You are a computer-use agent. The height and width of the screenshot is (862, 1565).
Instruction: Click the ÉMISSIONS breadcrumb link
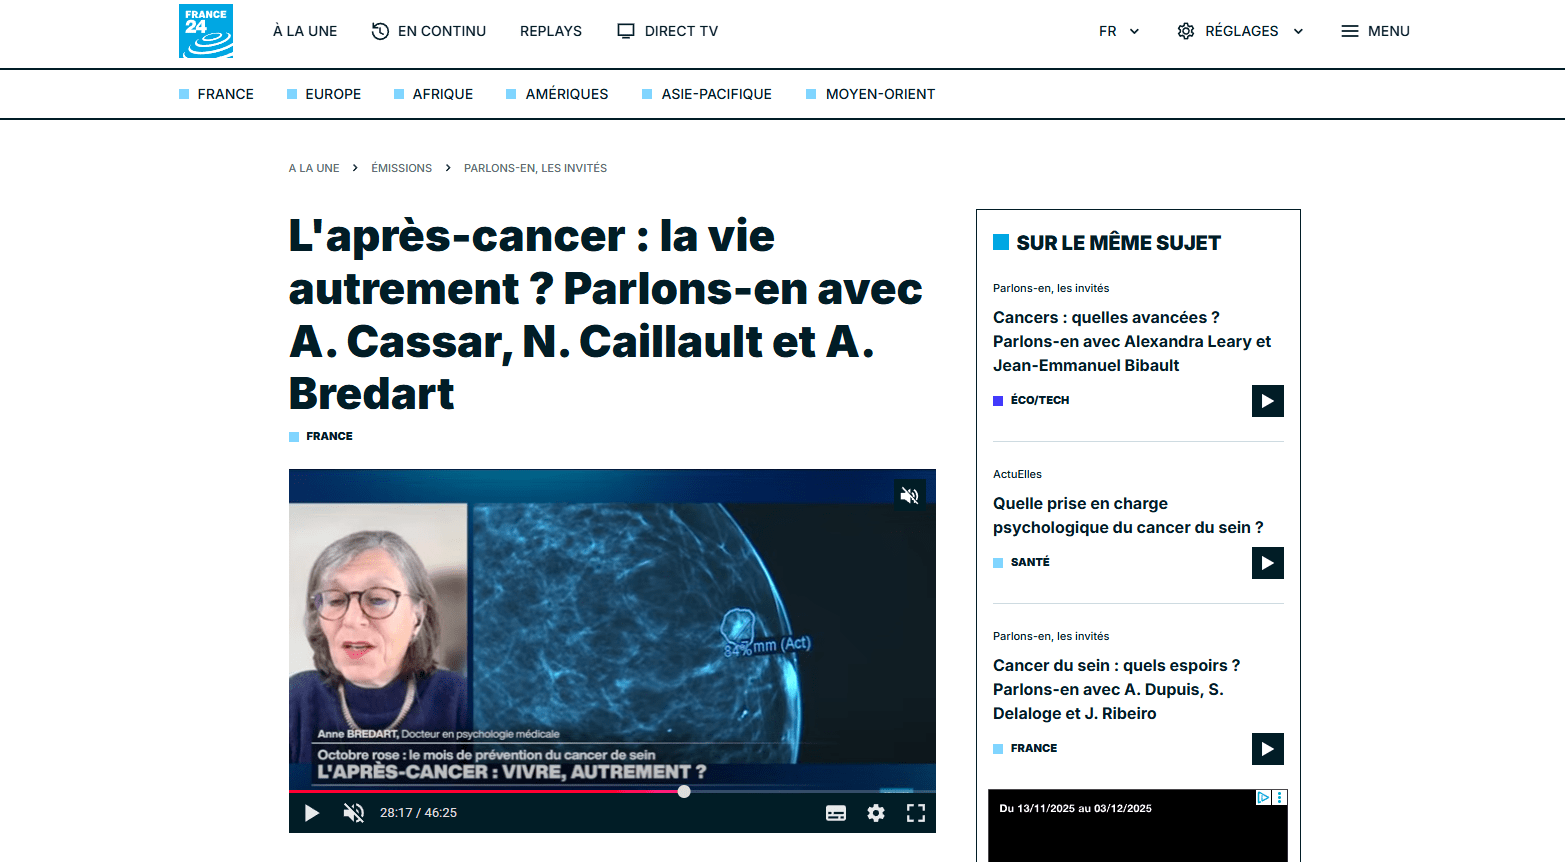(x=401, y=168)
